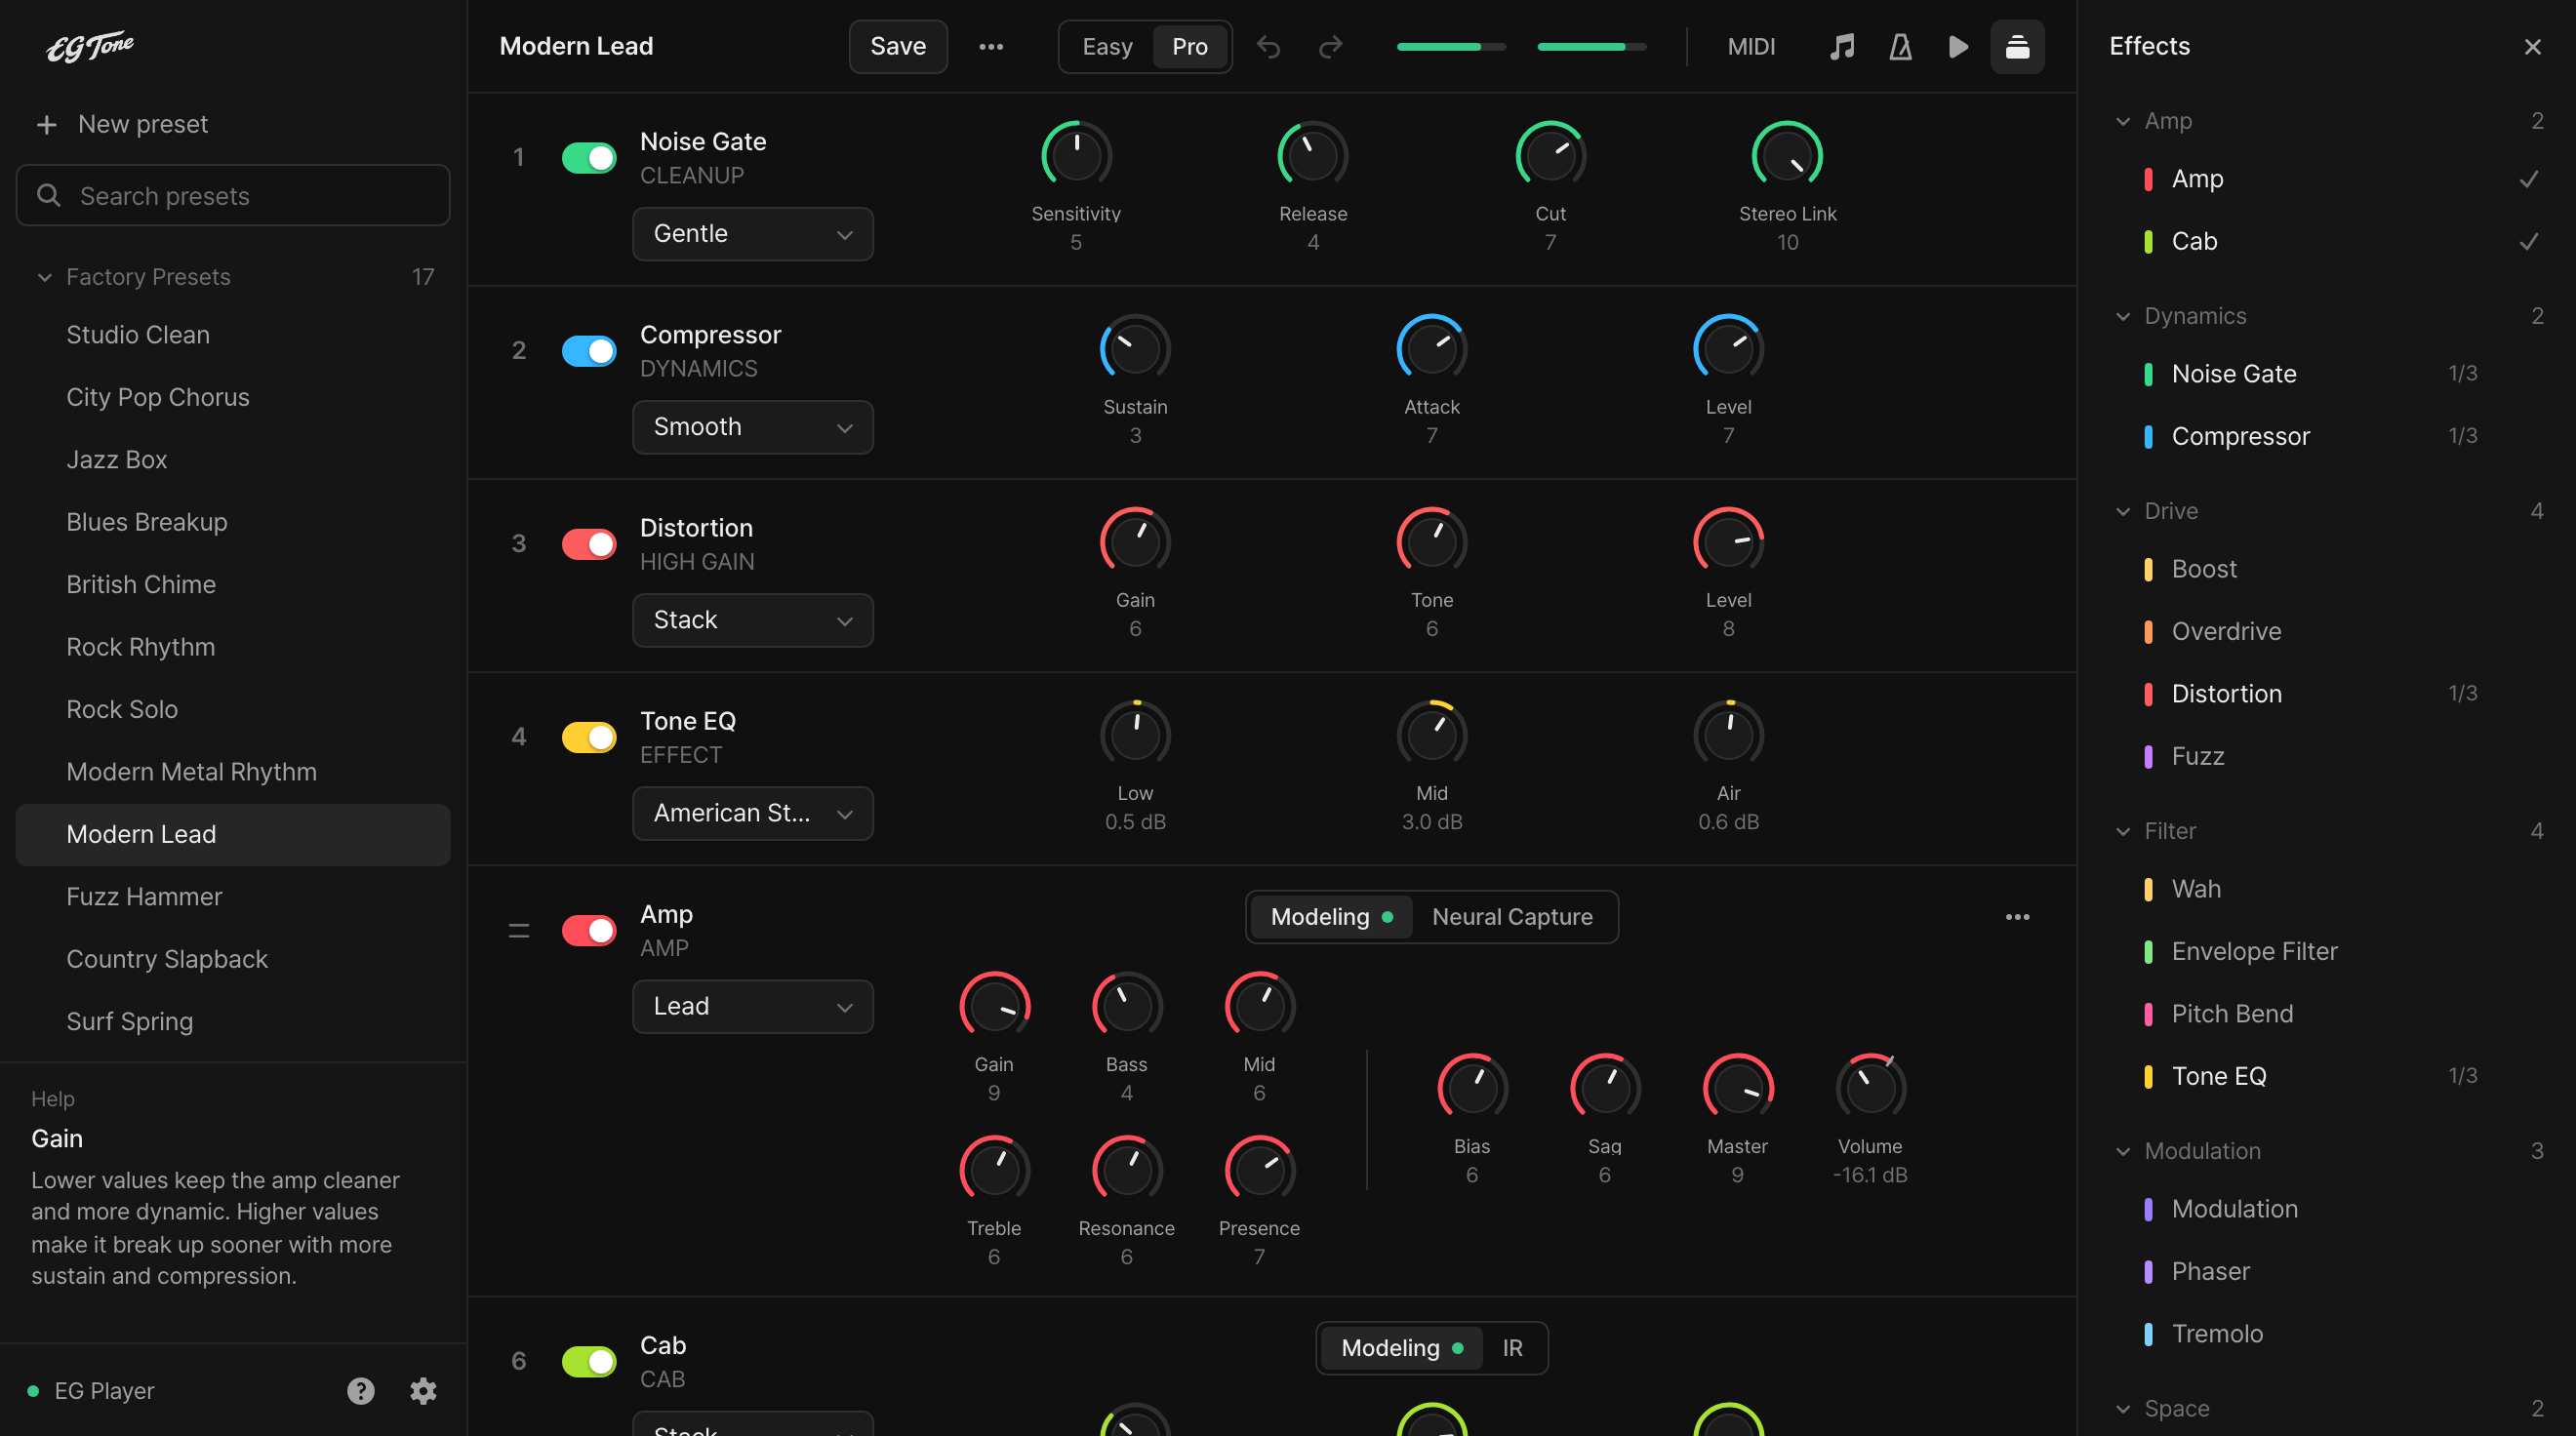The width and height of the screenshot is (2576, 1436).
Task: Open the Gentle noise gate dropdown
Action: pos(752,234)
